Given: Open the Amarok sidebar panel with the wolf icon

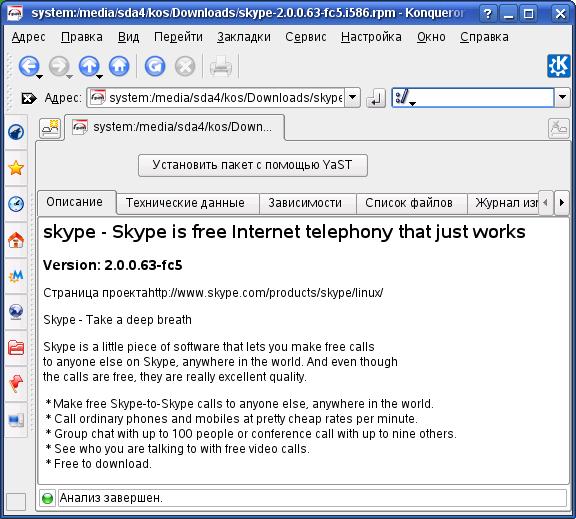Looking at the screenshot, I should [16, 132].
